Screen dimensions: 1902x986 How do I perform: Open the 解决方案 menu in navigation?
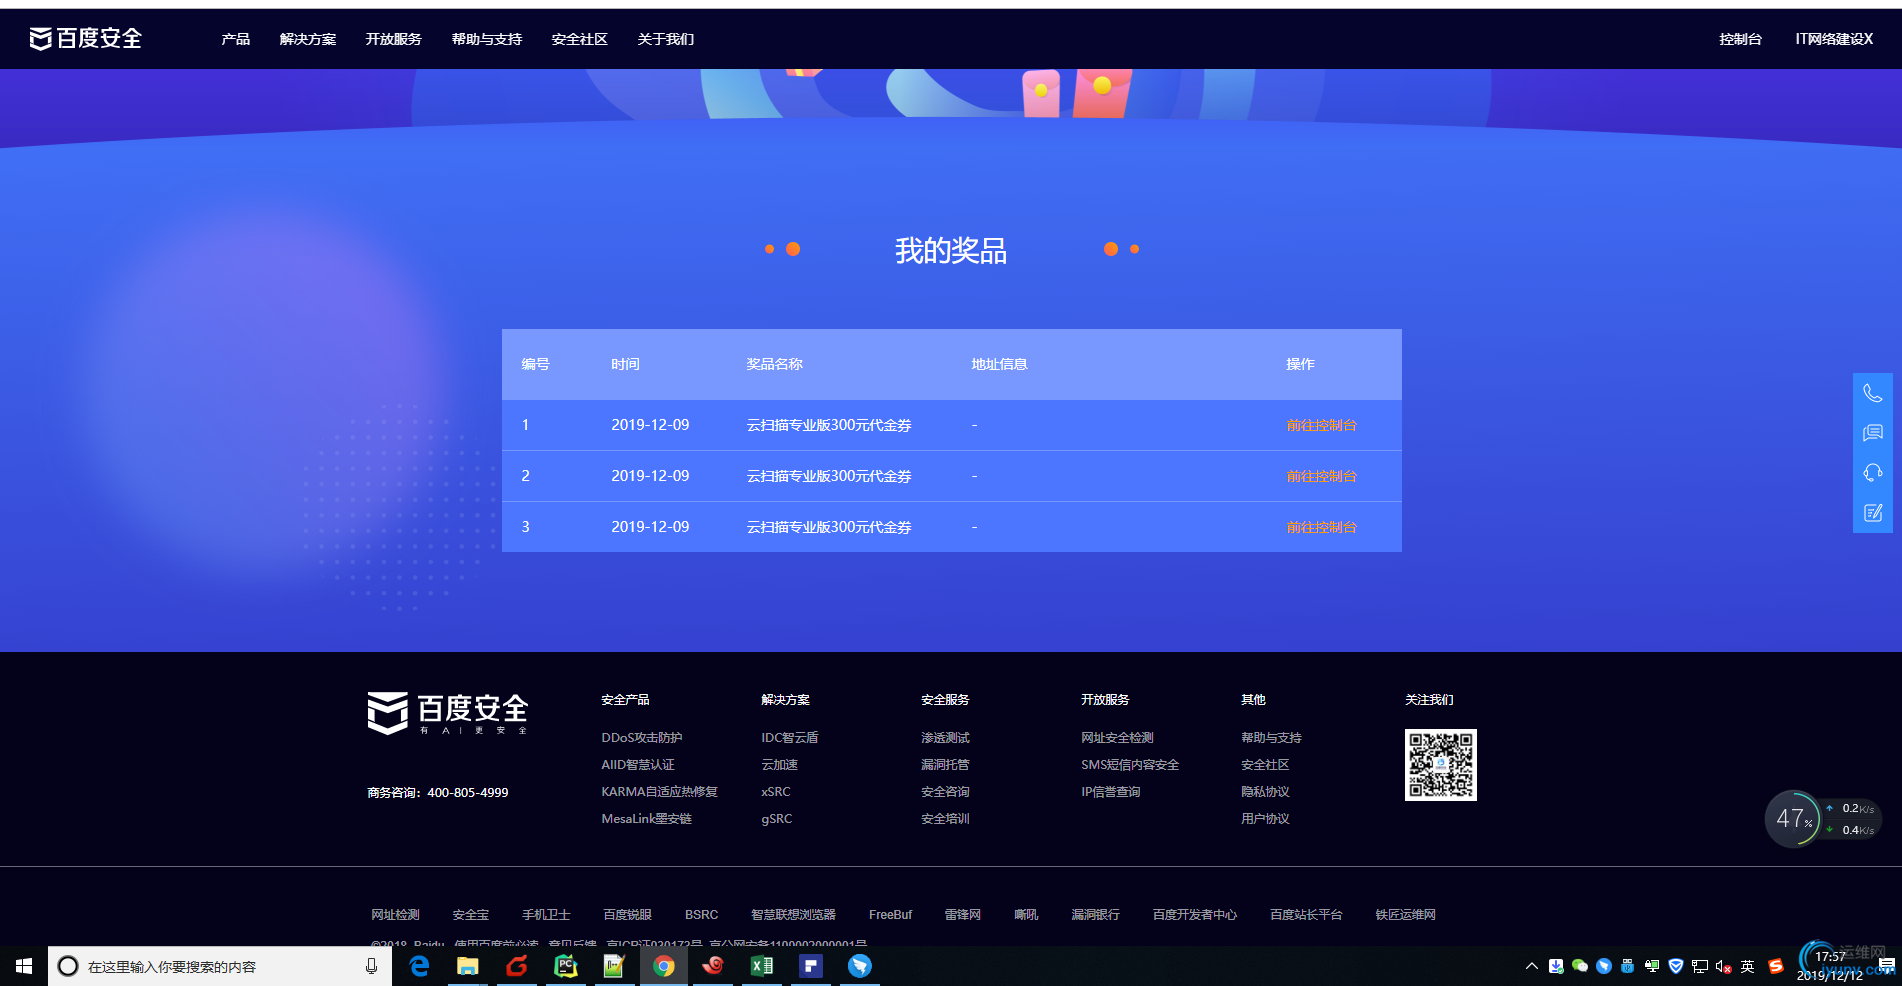coord(307,38)
